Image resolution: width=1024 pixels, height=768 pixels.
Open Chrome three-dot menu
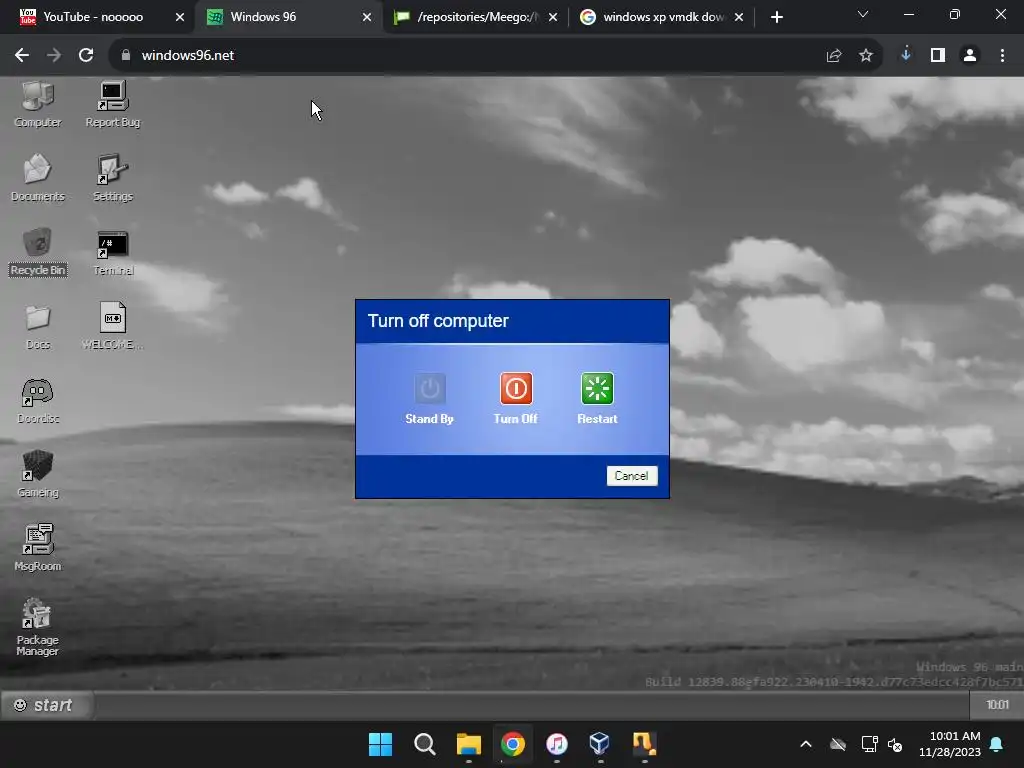pos(1002,56)
